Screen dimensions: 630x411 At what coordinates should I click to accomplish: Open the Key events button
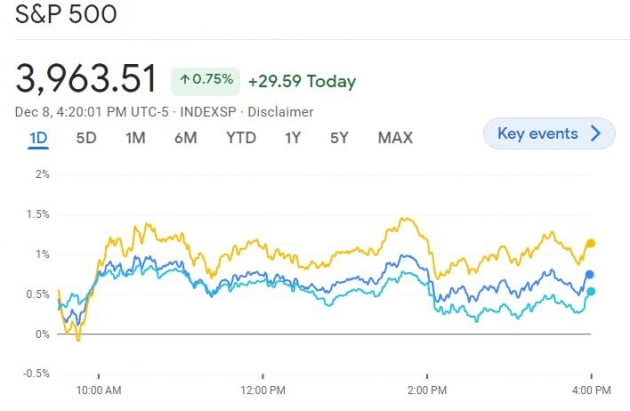[548, 134]
